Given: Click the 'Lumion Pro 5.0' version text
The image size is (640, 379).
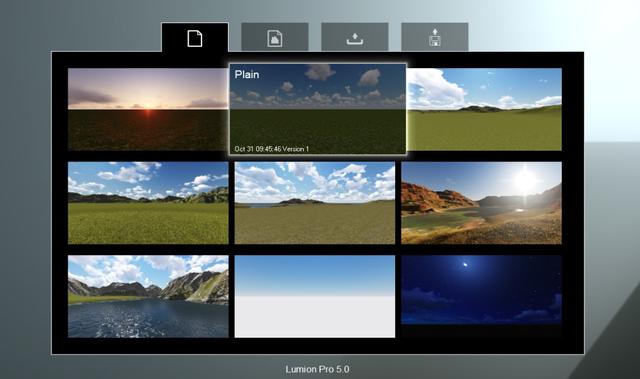Looking at the screenshot, I should point(317,369).
